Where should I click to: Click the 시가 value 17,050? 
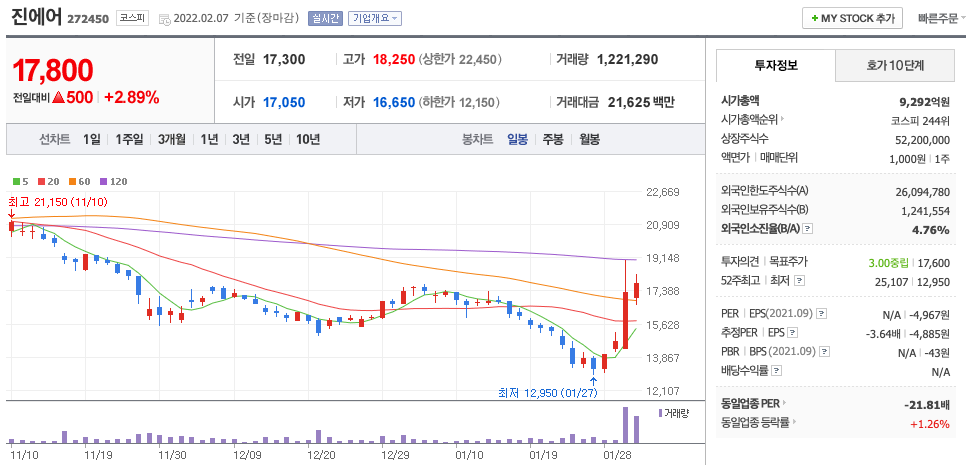coord(284,102)
